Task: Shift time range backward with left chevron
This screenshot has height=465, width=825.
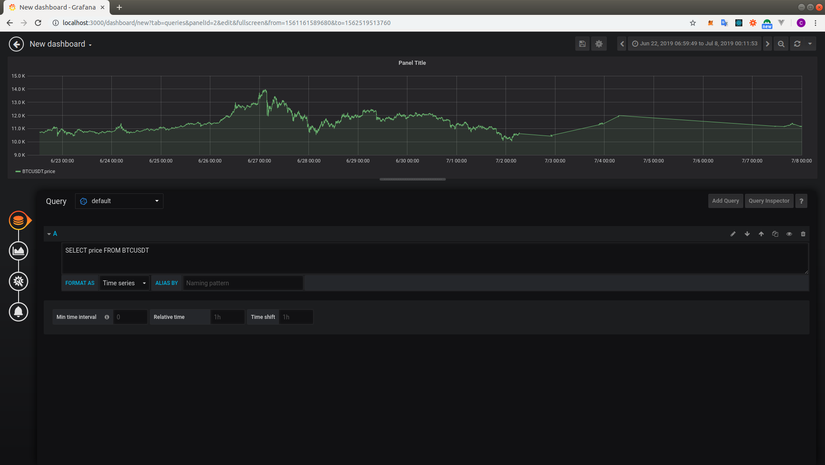Action: point(622,44)
